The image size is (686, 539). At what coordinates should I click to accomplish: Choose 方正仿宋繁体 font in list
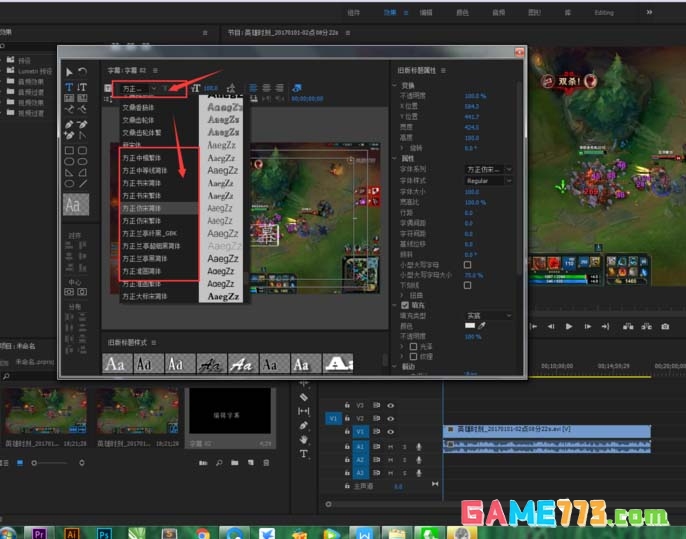[x=158, y=221]
